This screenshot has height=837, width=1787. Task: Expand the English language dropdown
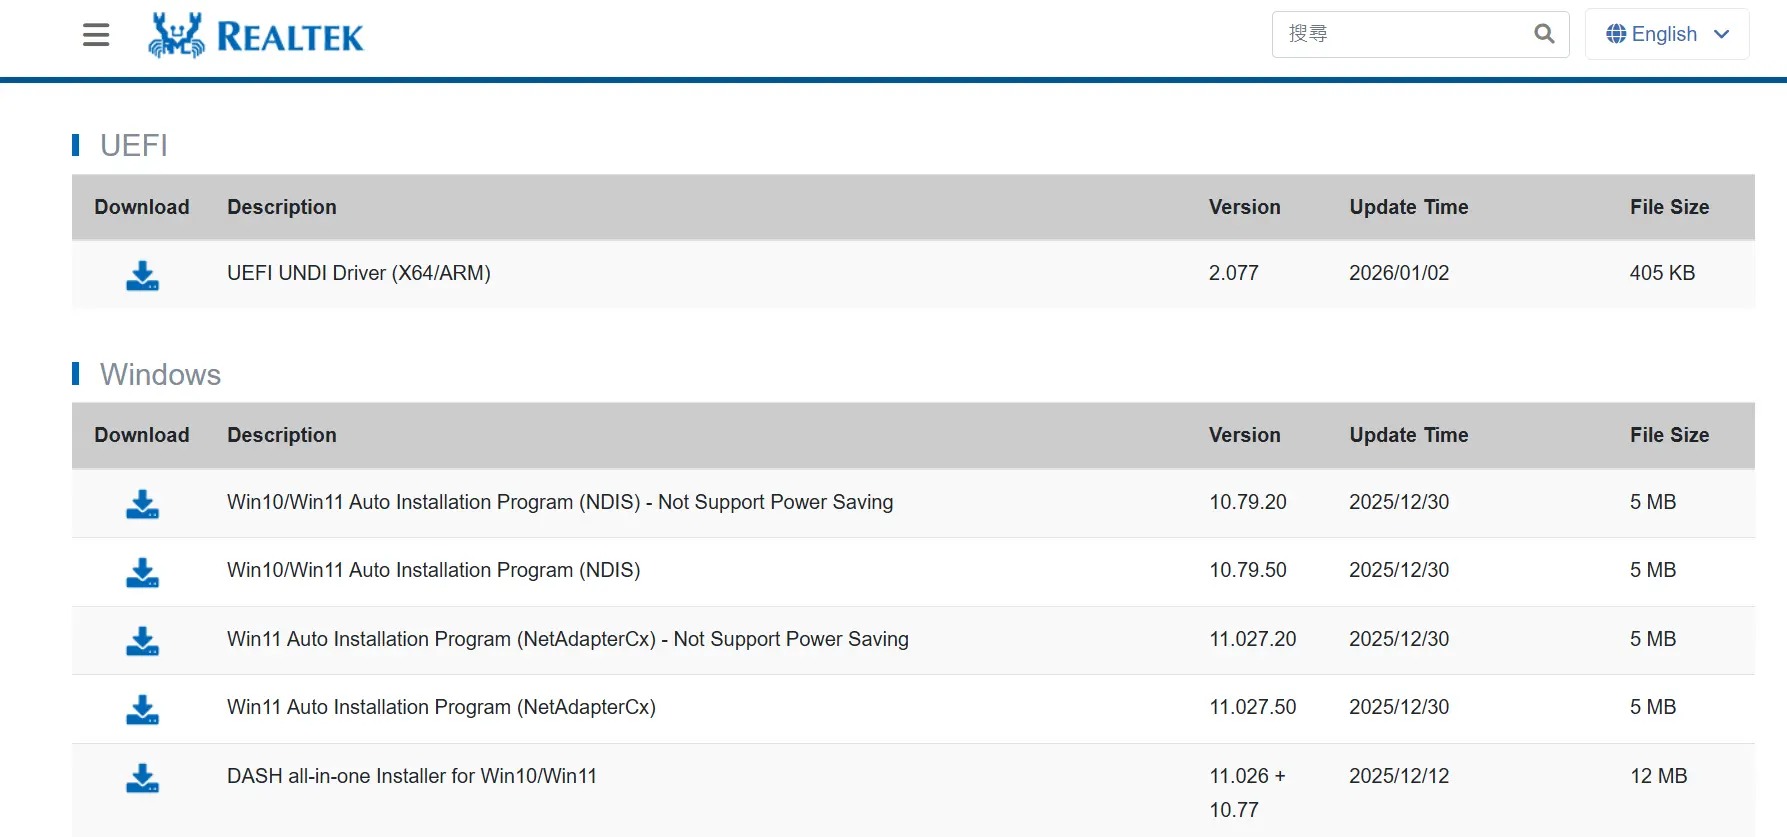coord(1665,33)
